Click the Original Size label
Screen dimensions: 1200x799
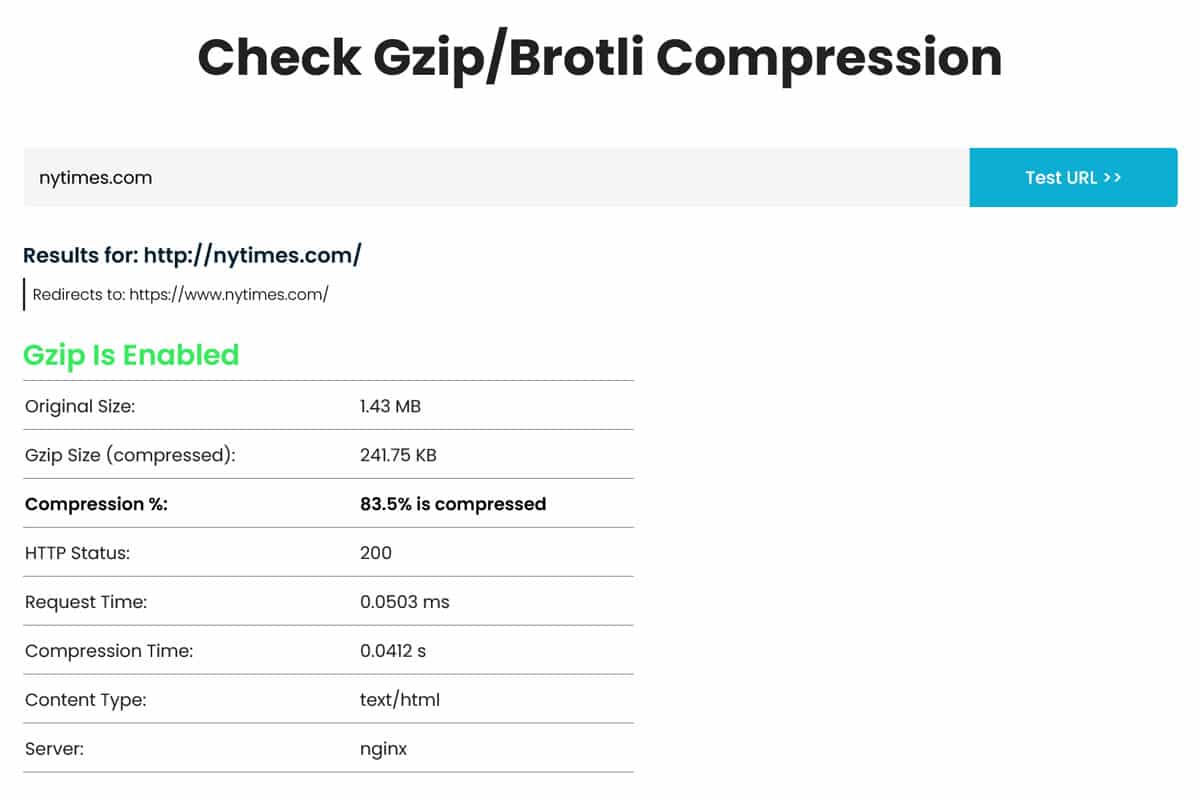coord(80,406)
